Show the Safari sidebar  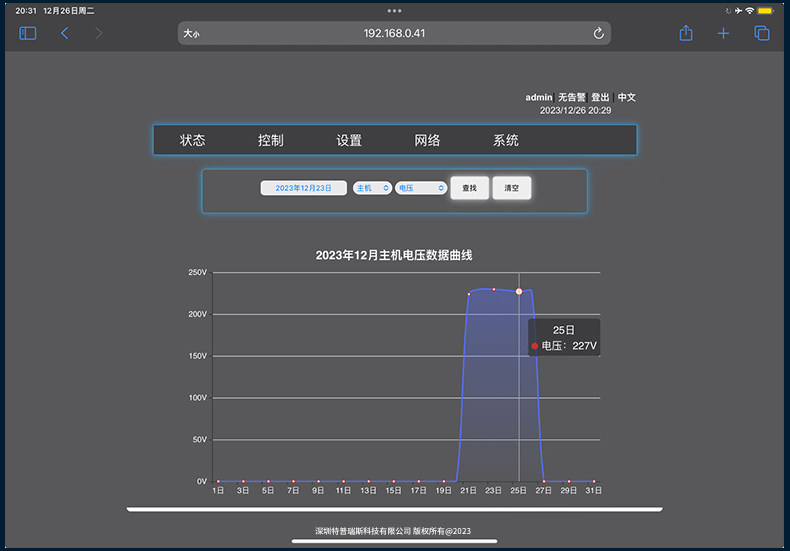tap(28, 33)
